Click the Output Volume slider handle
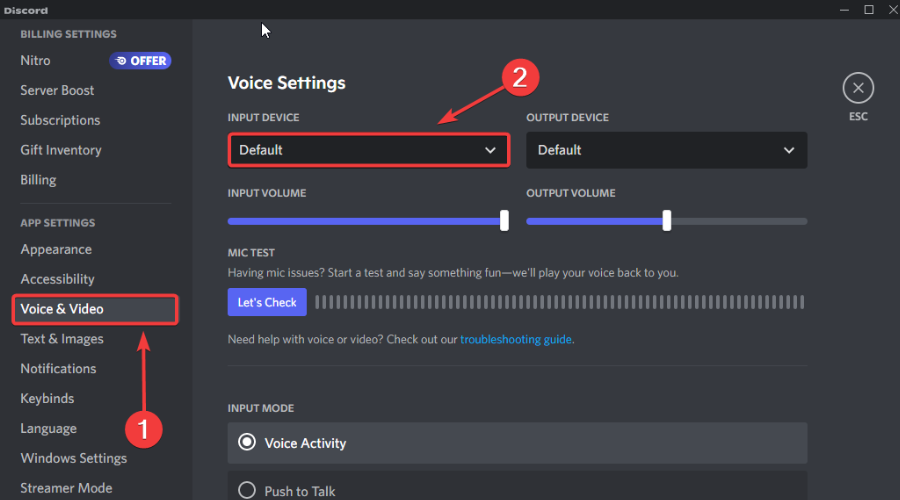Image resolution: width=900 pixels, height=500 pixels. point(666,220)
